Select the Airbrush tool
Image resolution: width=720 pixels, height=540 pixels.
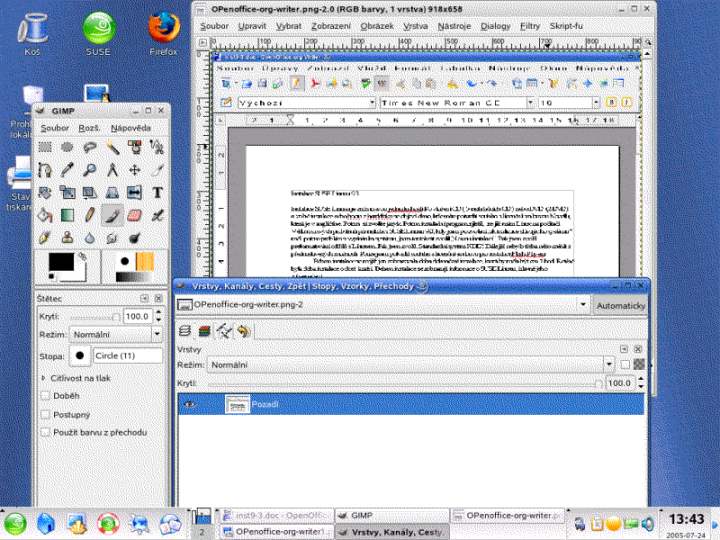(157, 215)
